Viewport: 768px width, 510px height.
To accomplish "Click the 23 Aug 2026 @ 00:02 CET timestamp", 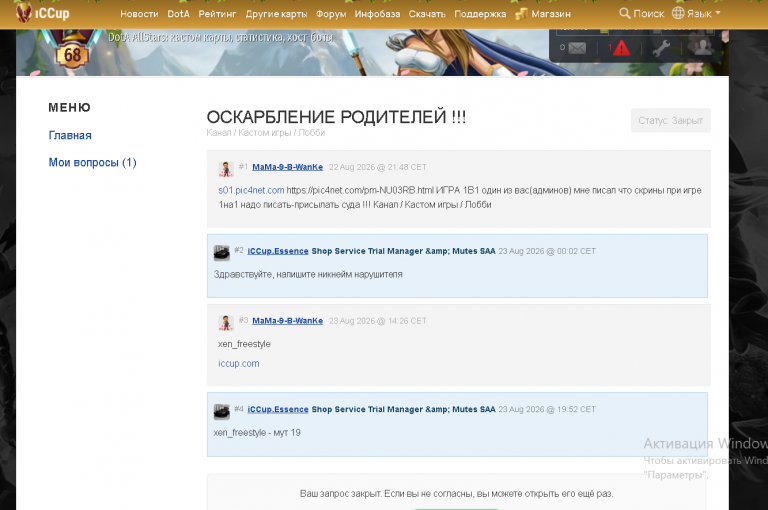I will 547,251.
